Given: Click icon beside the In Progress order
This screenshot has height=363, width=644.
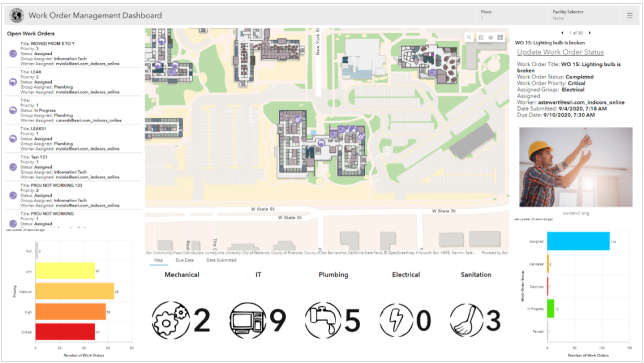Looking at the screenshot, I should (x=13, y=110).
